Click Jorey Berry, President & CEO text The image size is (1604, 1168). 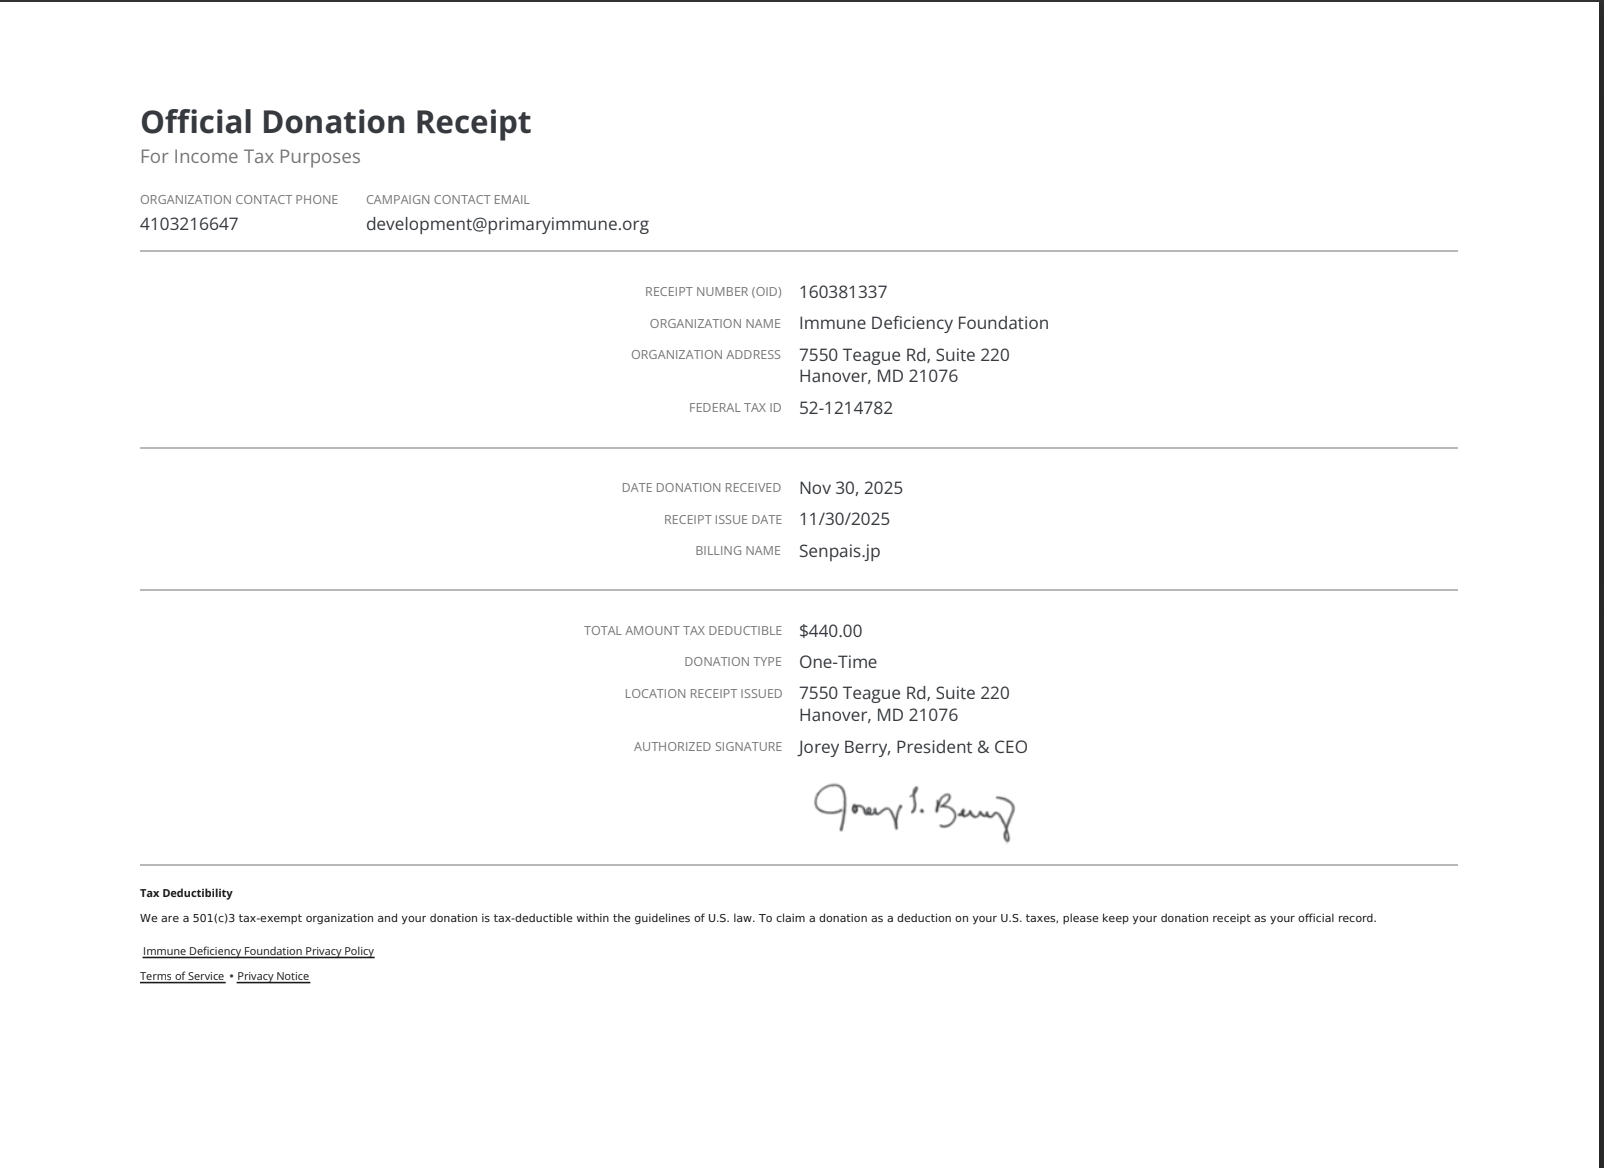(x=913, y=746)
